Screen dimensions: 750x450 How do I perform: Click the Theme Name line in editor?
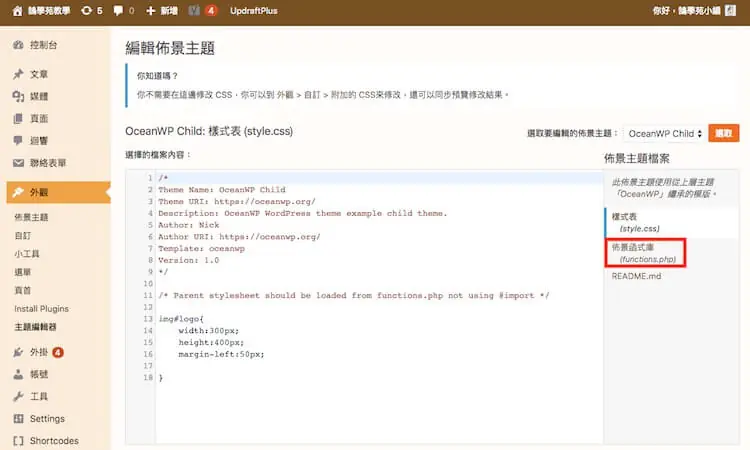[x=222, y=190]
